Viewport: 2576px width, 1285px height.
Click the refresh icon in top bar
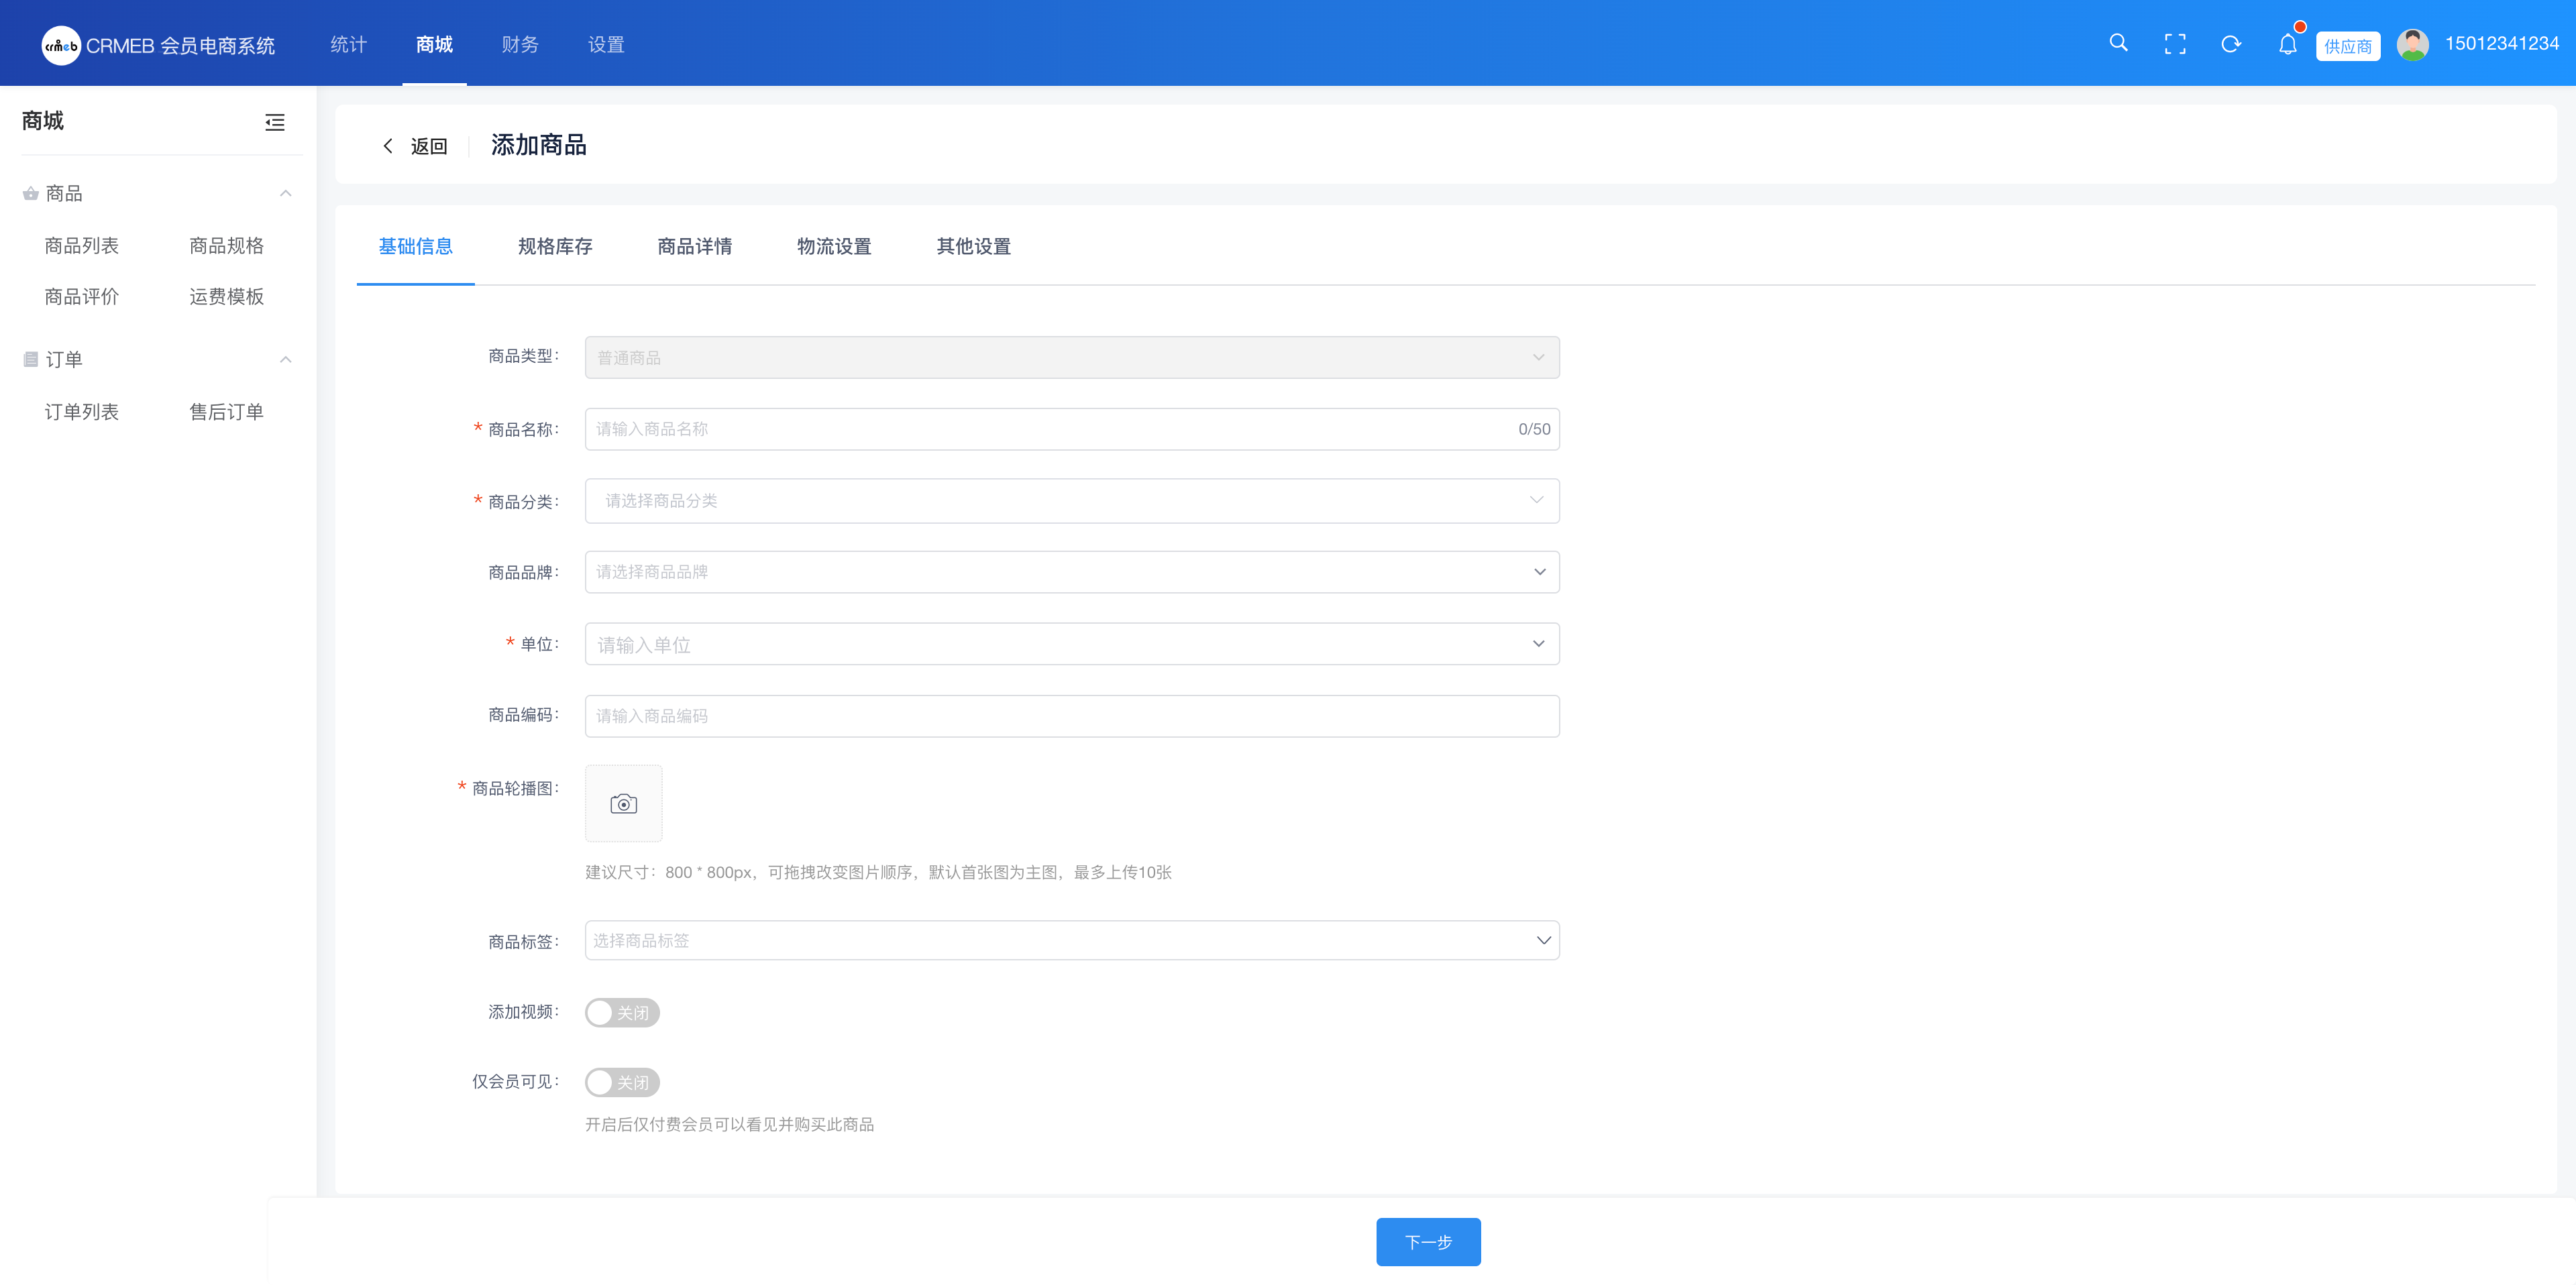point(2230,44)
